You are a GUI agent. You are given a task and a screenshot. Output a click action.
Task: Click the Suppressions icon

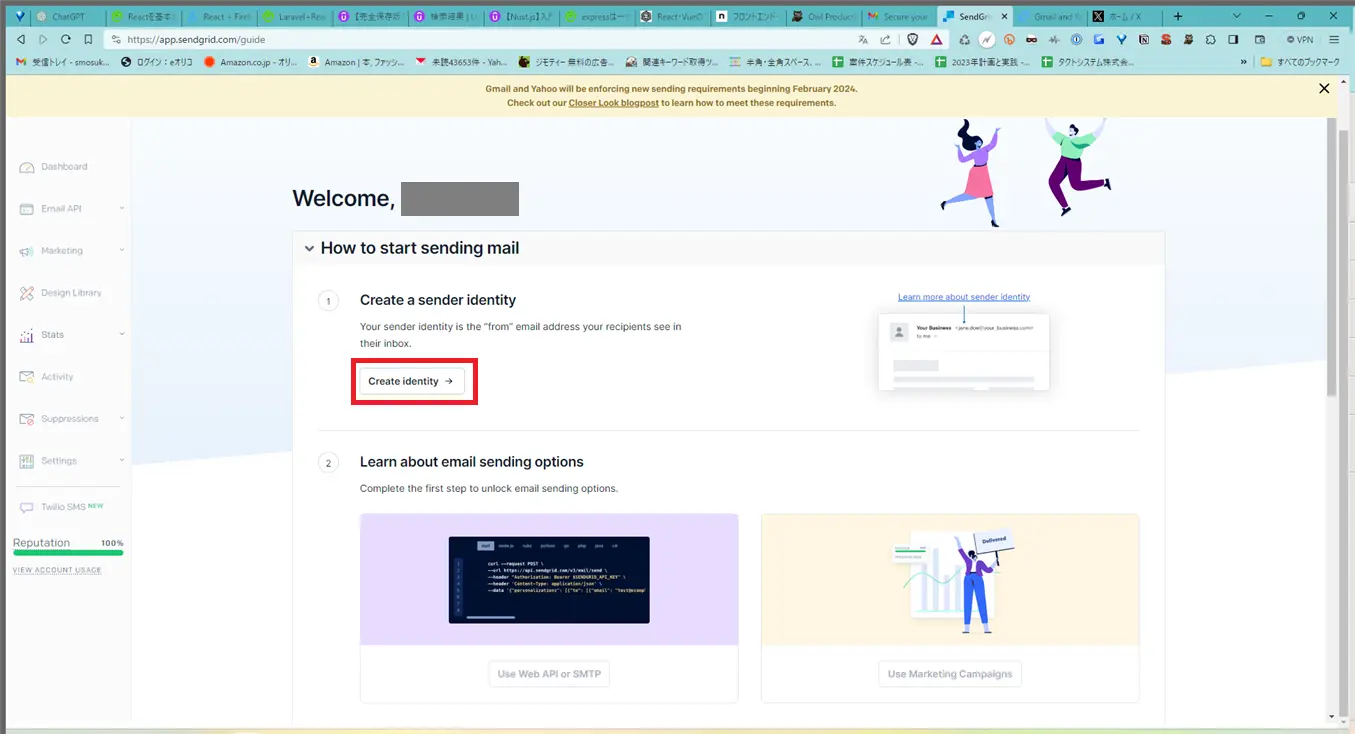(25, 418)
